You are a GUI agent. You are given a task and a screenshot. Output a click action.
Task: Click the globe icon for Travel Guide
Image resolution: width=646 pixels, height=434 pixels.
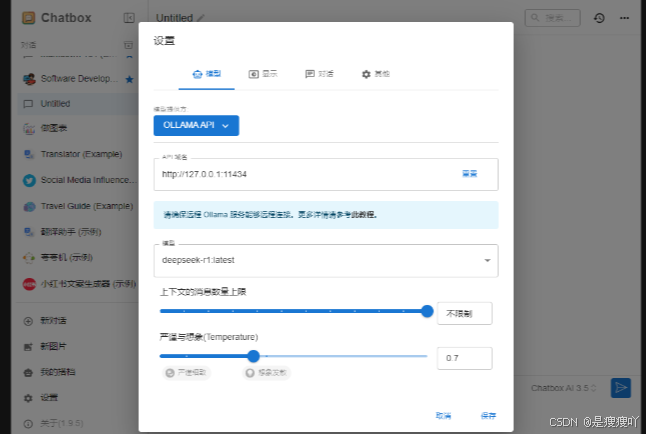coord(29,206)
